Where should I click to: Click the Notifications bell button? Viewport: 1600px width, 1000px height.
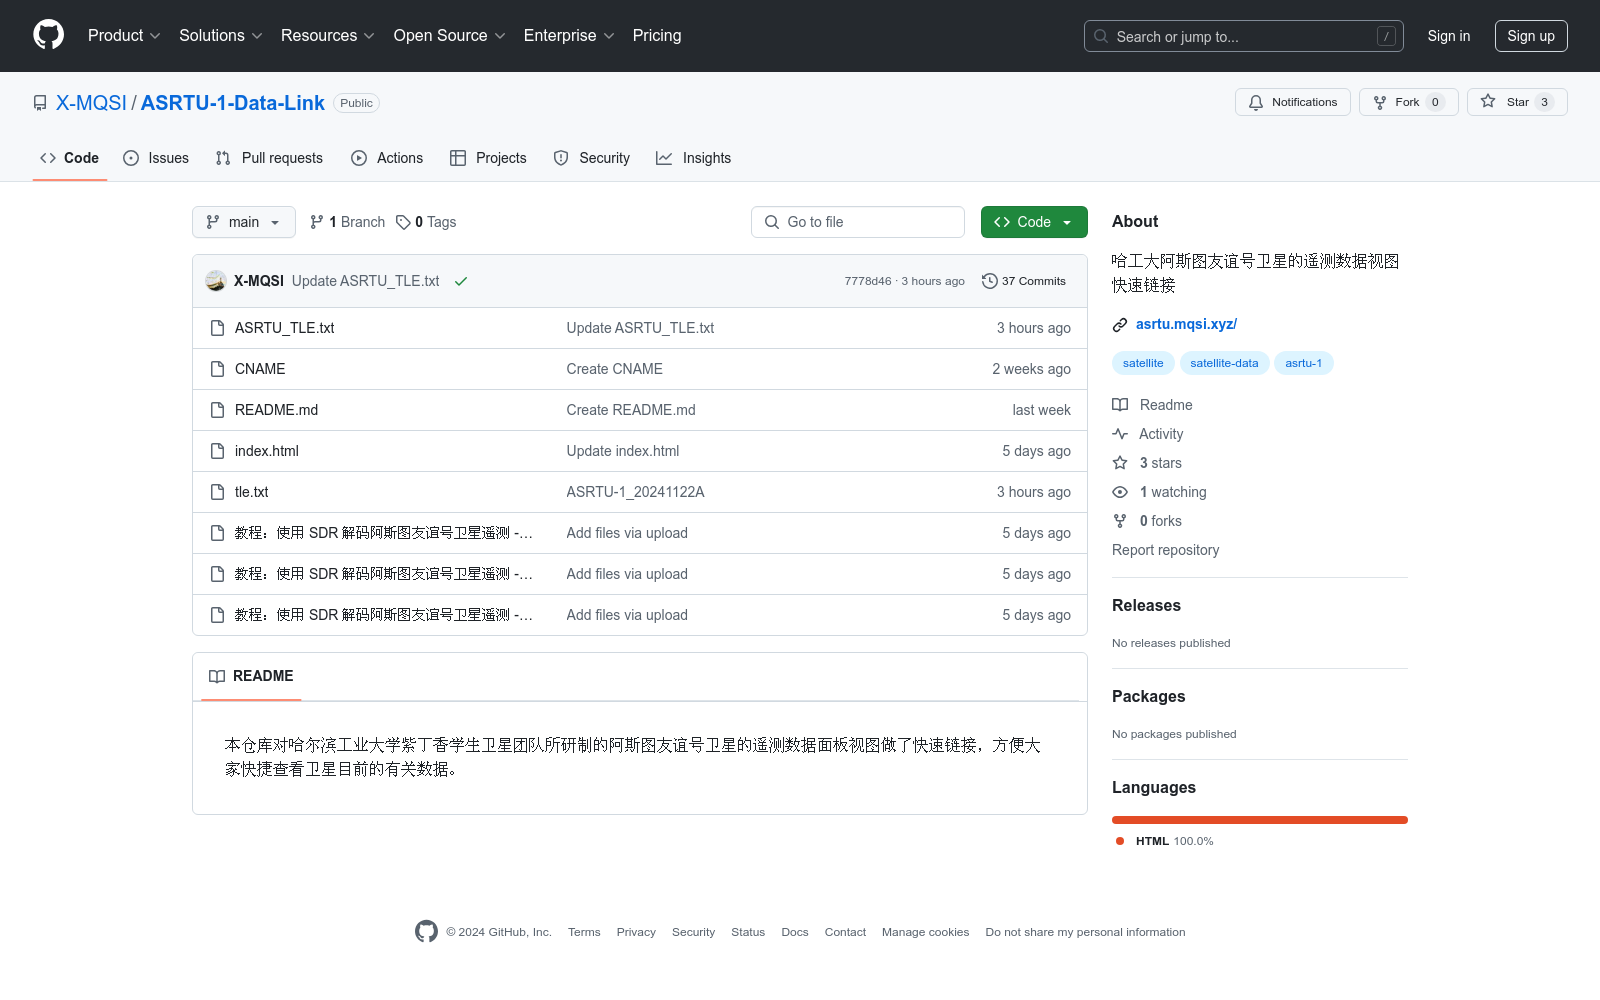click(x=1293, y=102)
